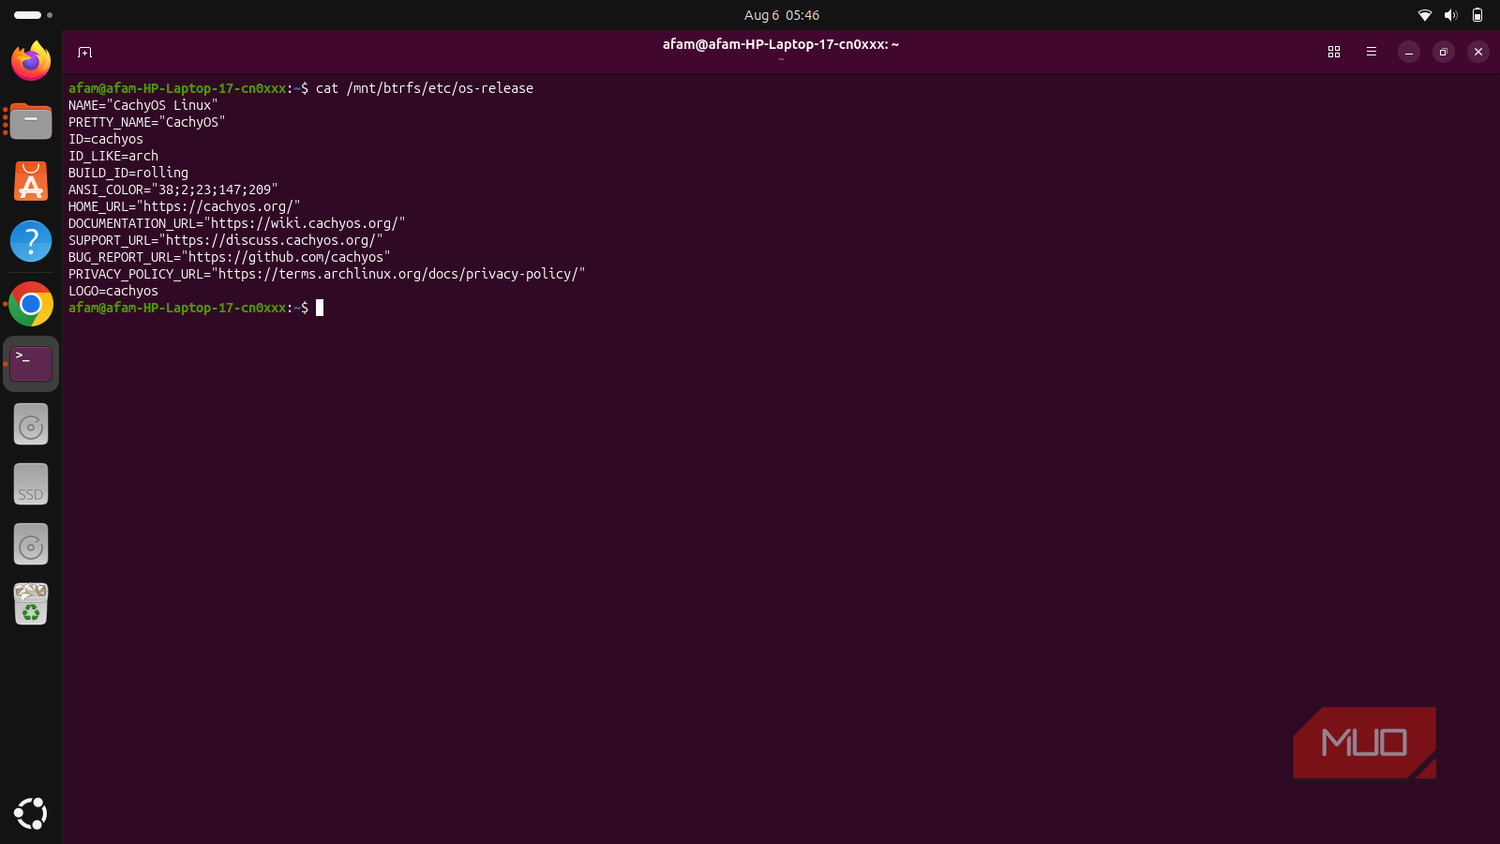
Task: Click the HOME_URL cachyos.org link
Action: (218, 207)
